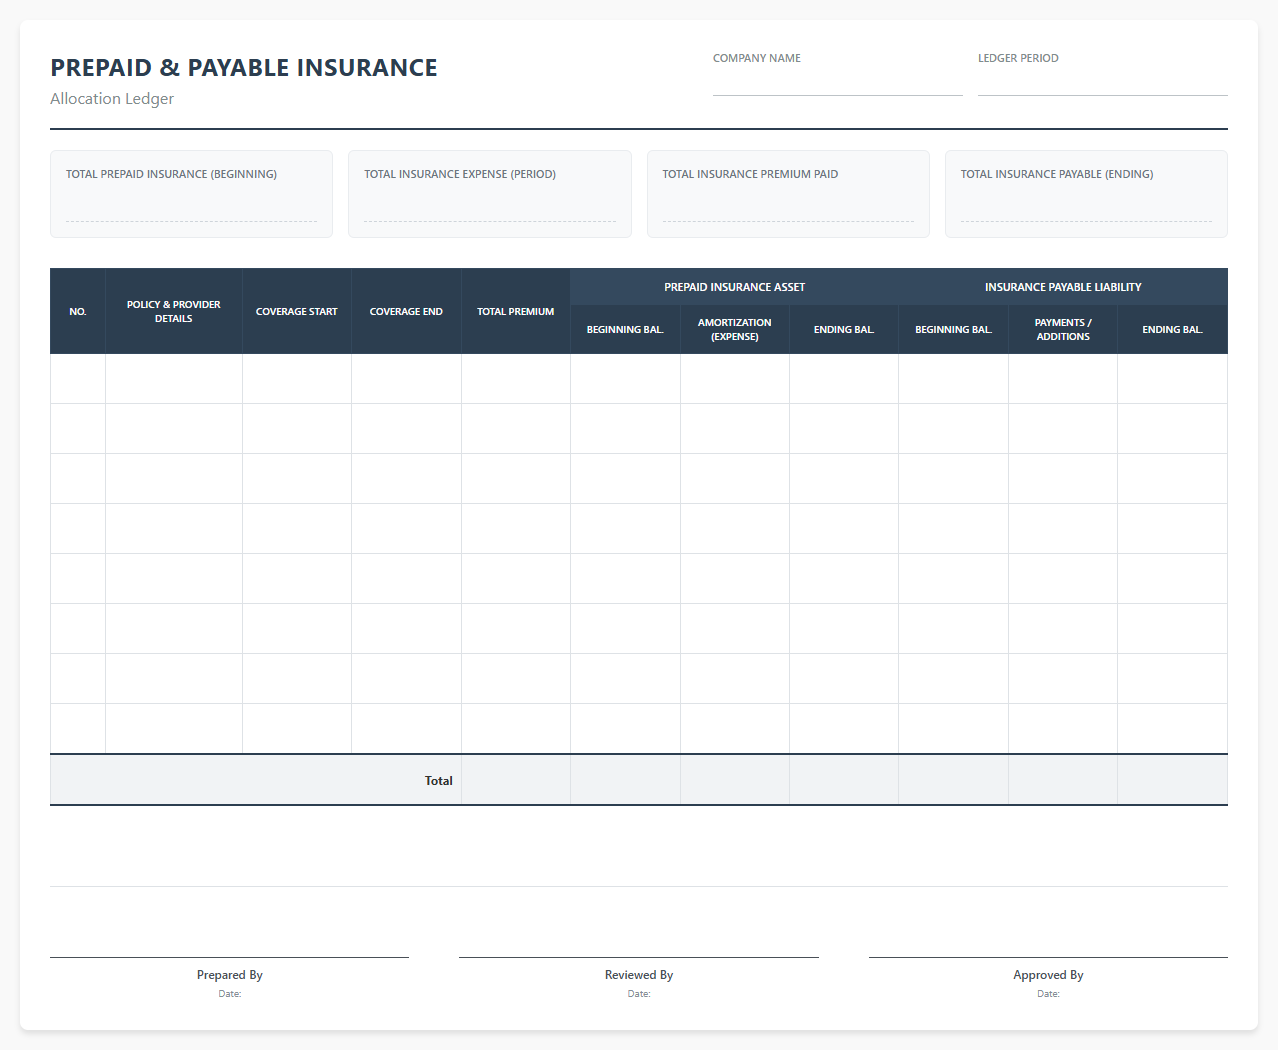The image size is (1278, 1050).
Task: Click the 'Reviewed By' signature label
Action: [639, 974]
